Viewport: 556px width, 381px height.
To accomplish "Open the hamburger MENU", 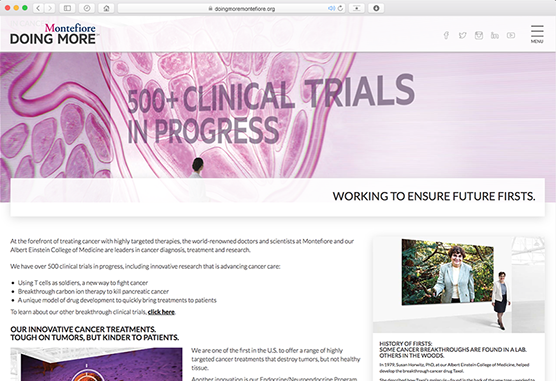I will (x=537, y=34).
